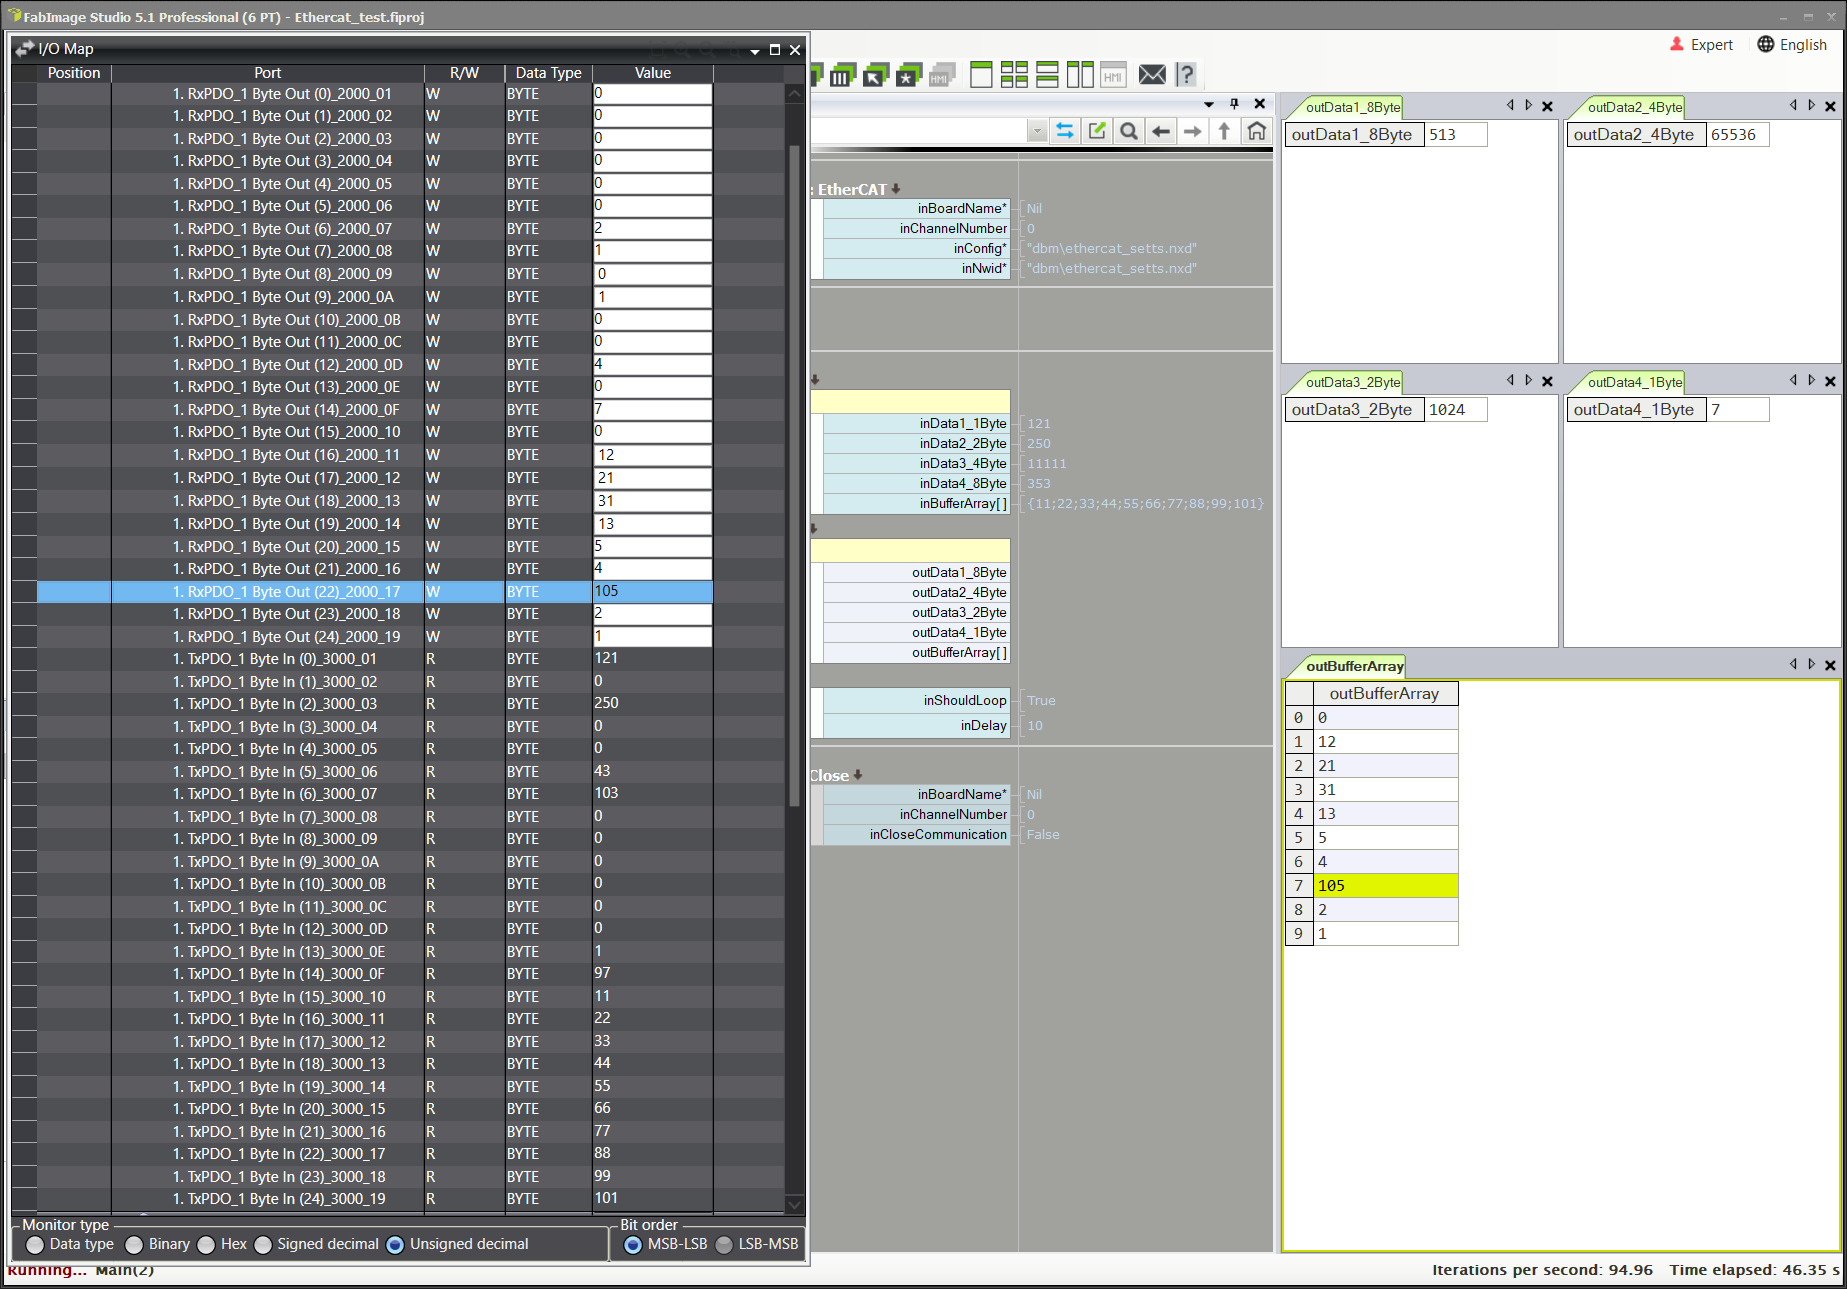Click the greyed HMI windows icon
The image size is (1847, 1289).
(x=941, y=75)
